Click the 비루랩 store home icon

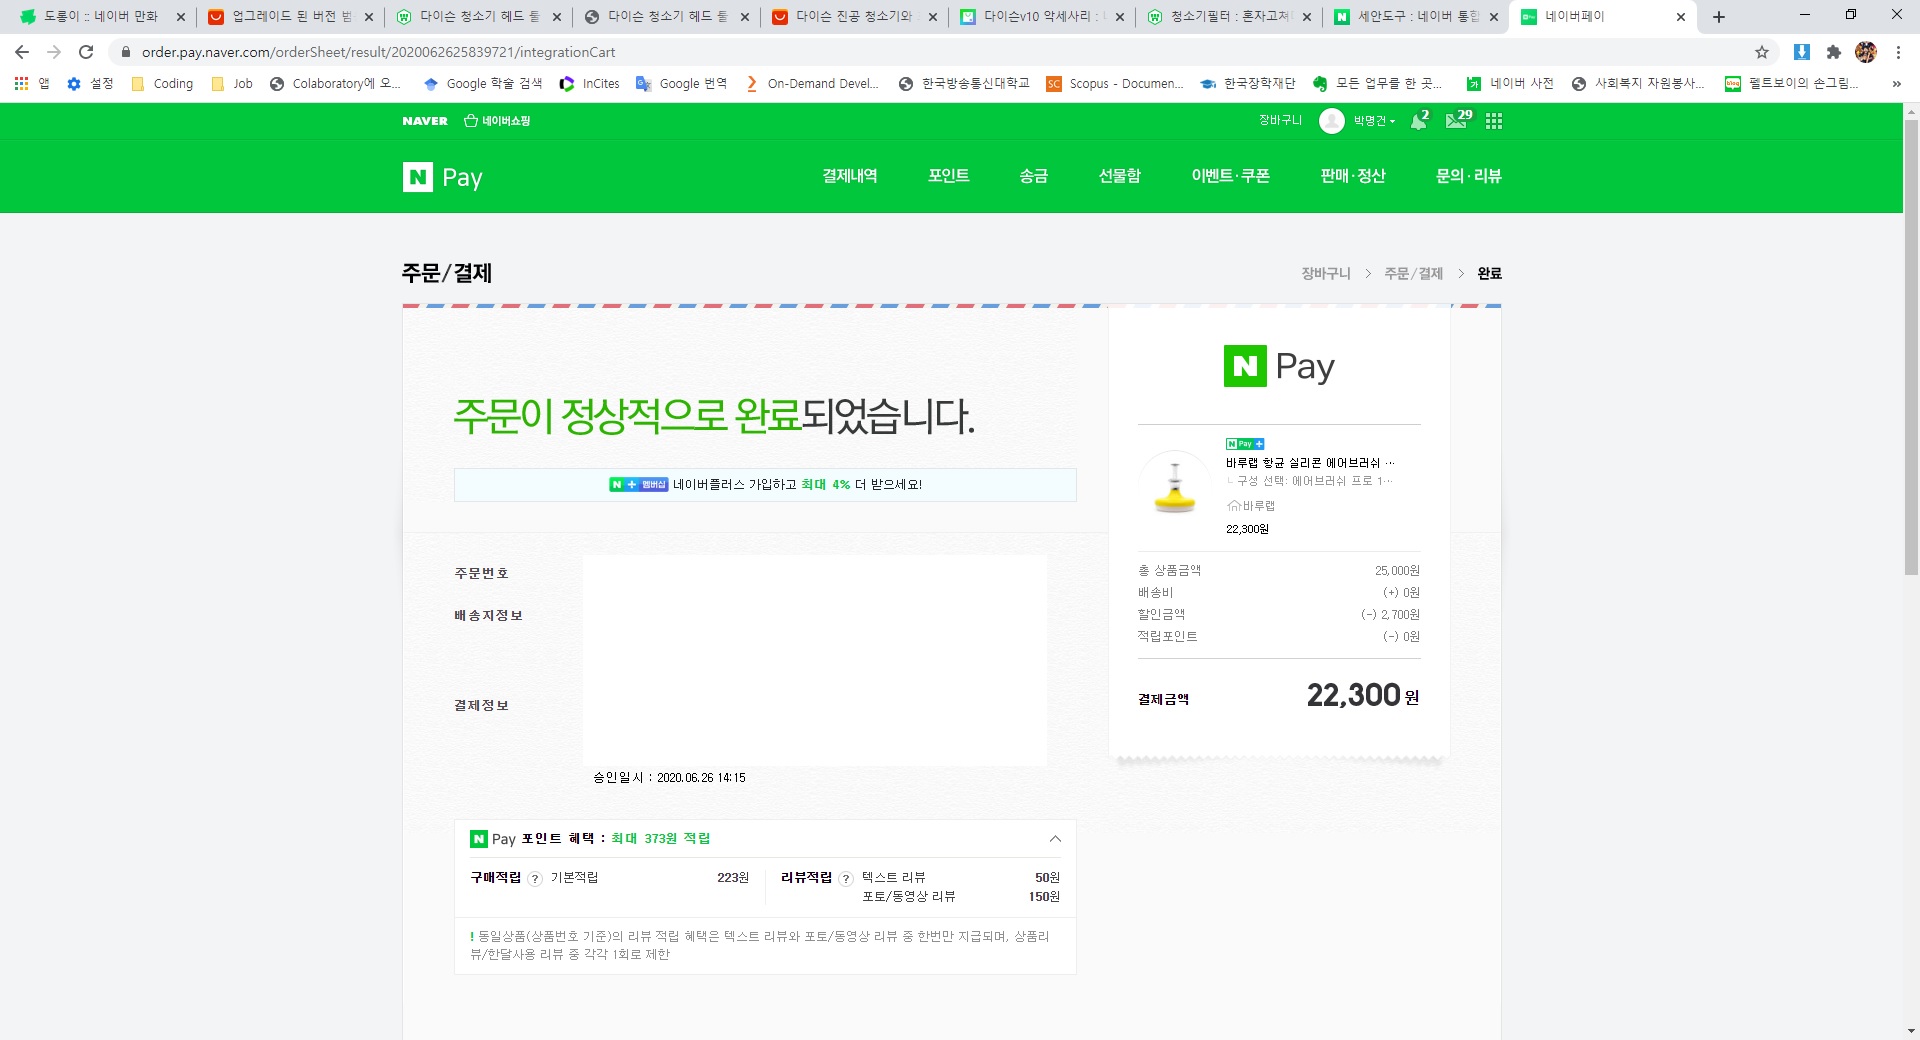pos(1233,506)
